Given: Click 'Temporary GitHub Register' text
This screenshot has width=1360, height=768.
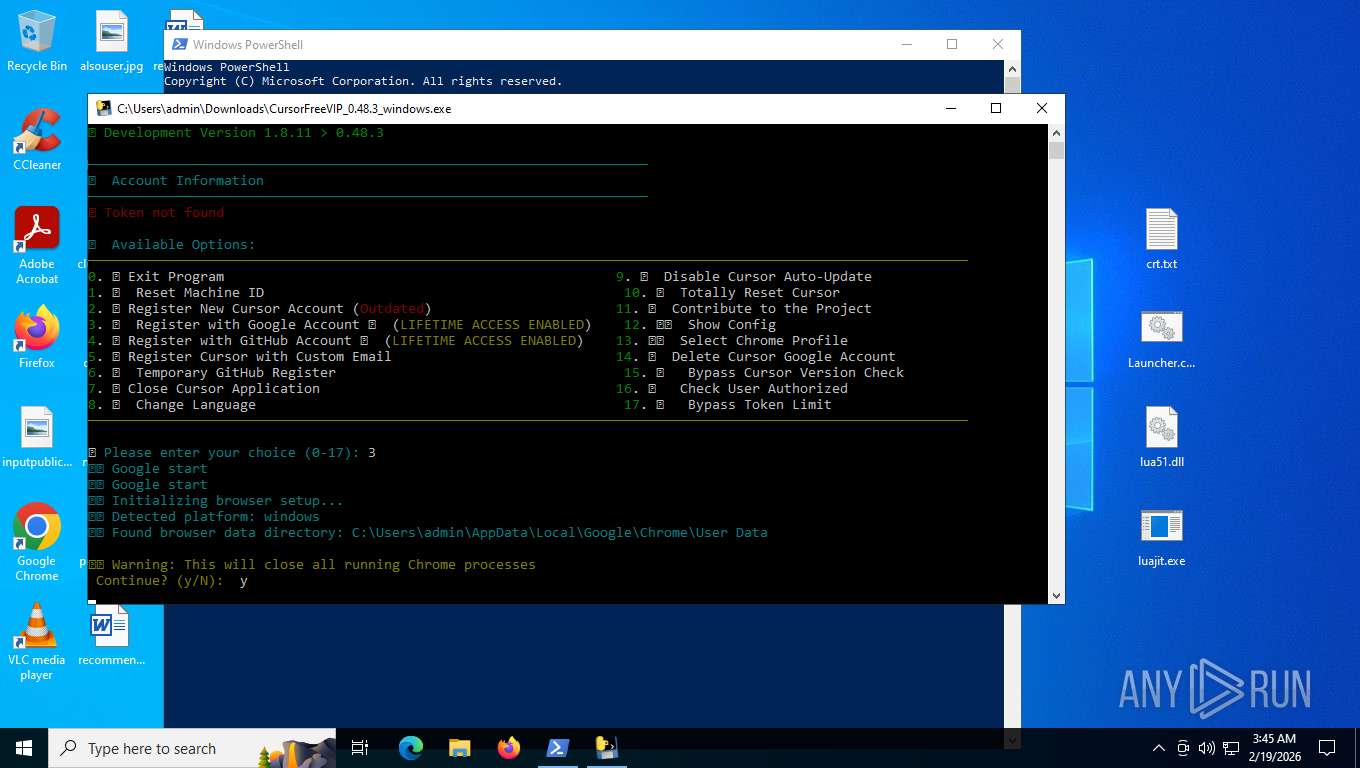Looking at the screenshot, I should coord(236,373).
